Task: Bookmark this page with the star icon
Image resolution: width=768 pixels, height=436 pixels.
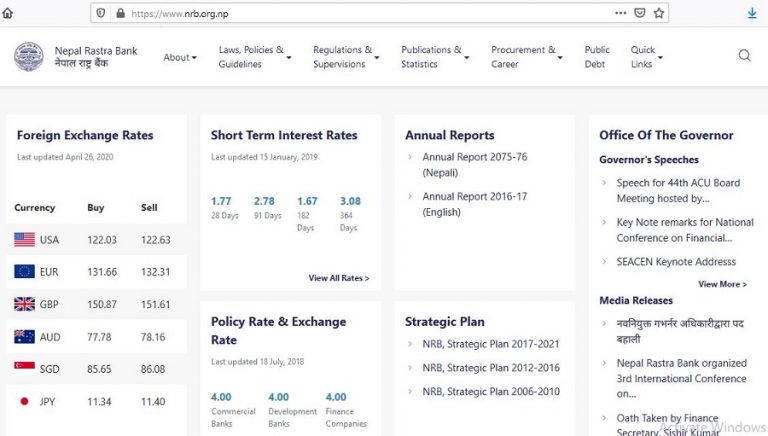Action: pos(659,14)
